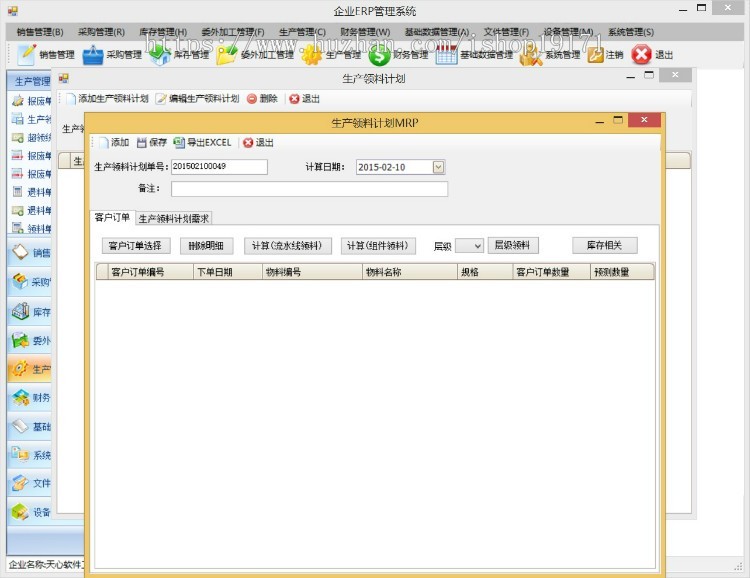Click 计算(流水线领料) button

point(287,245)
